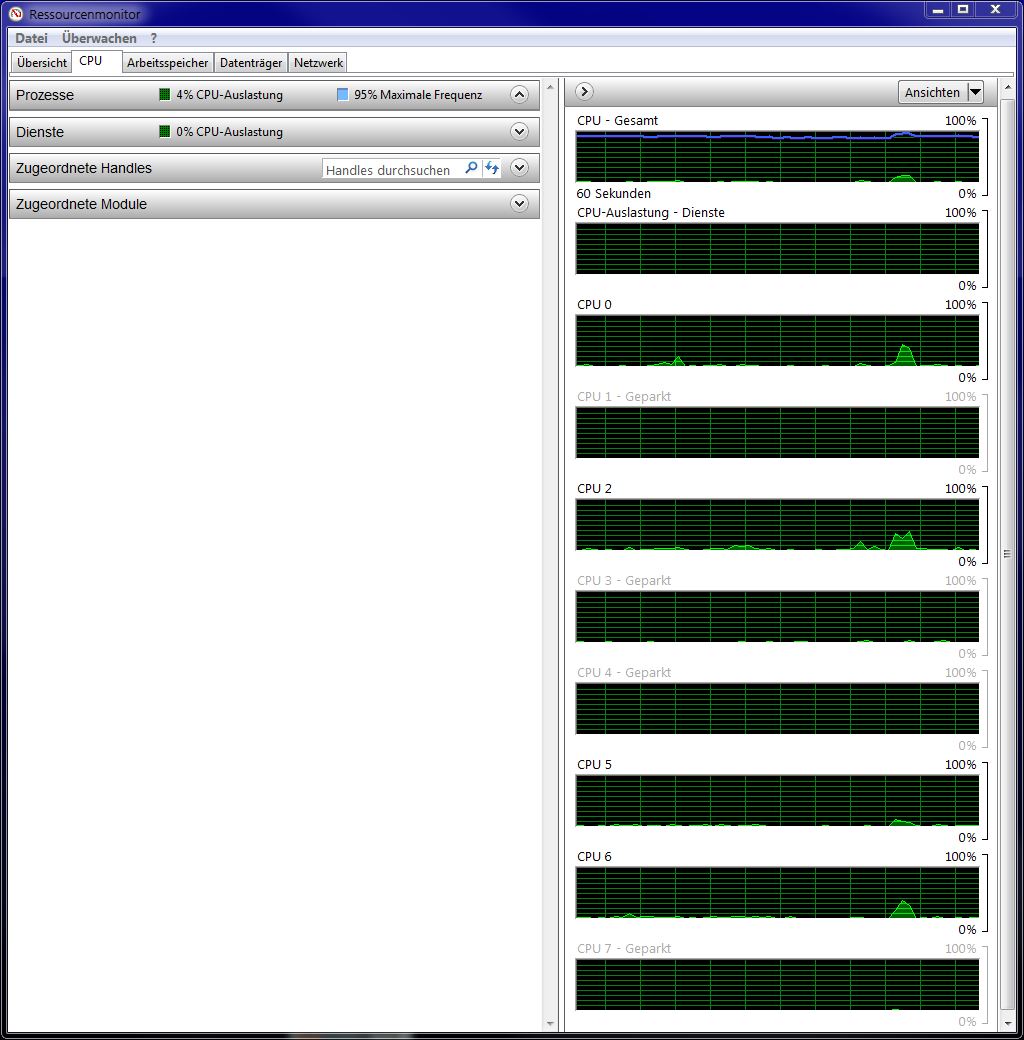
Task: Click the left pane scrollbar up arrow
Action: click(550, 88)
